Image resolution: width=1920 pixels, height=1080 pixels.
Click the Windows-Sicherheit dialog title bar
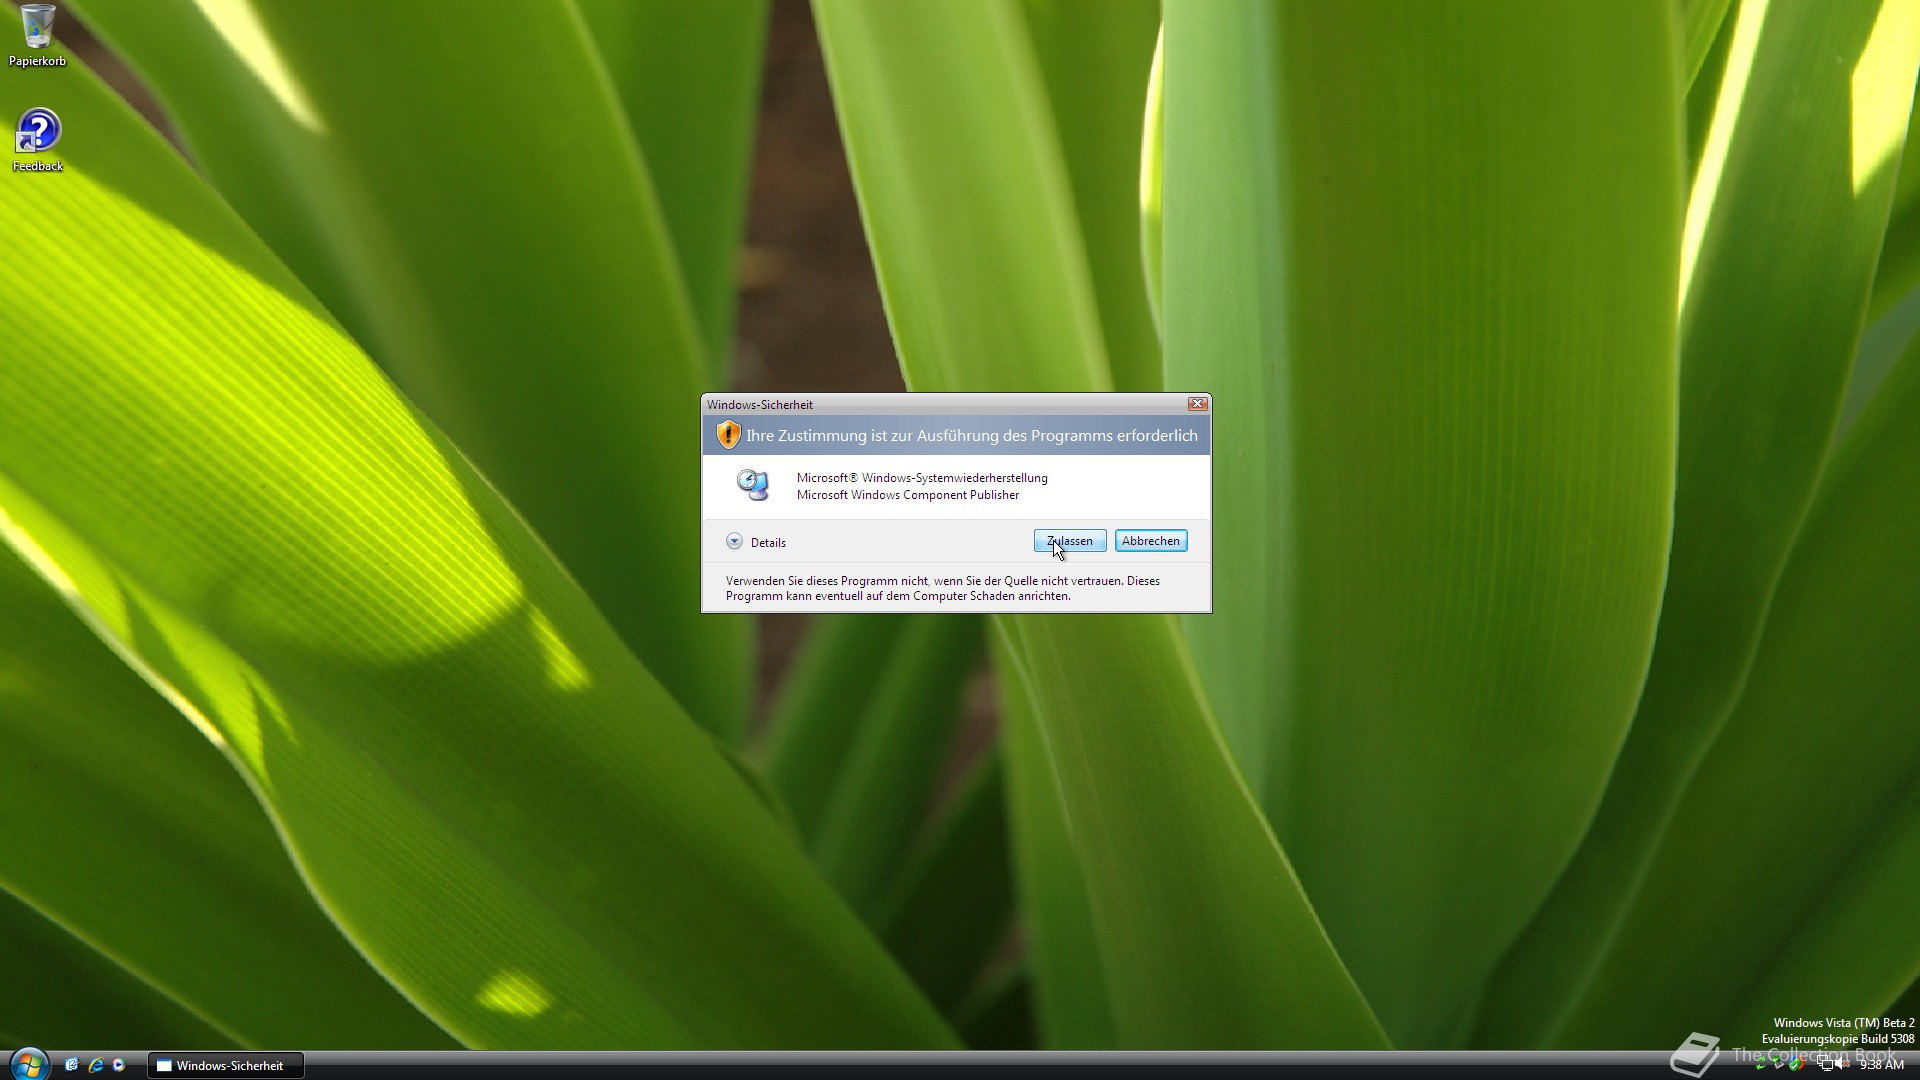coord(940,404)
